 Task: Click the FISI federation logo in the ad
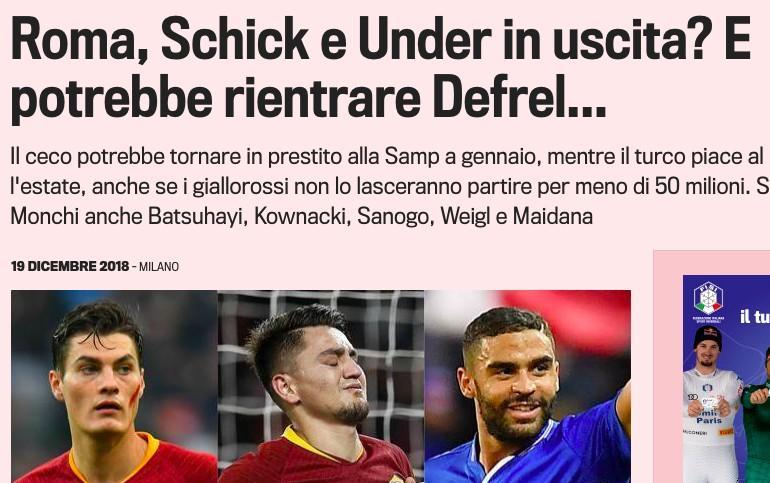[708, 299]
